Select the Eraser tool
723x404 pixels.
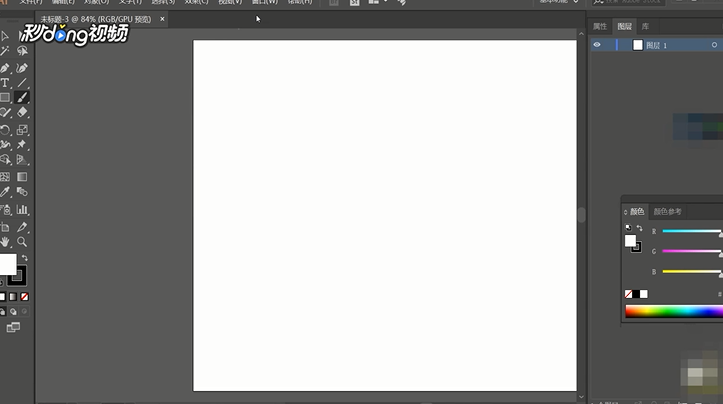pyautogui.click(x=22, y=112)
